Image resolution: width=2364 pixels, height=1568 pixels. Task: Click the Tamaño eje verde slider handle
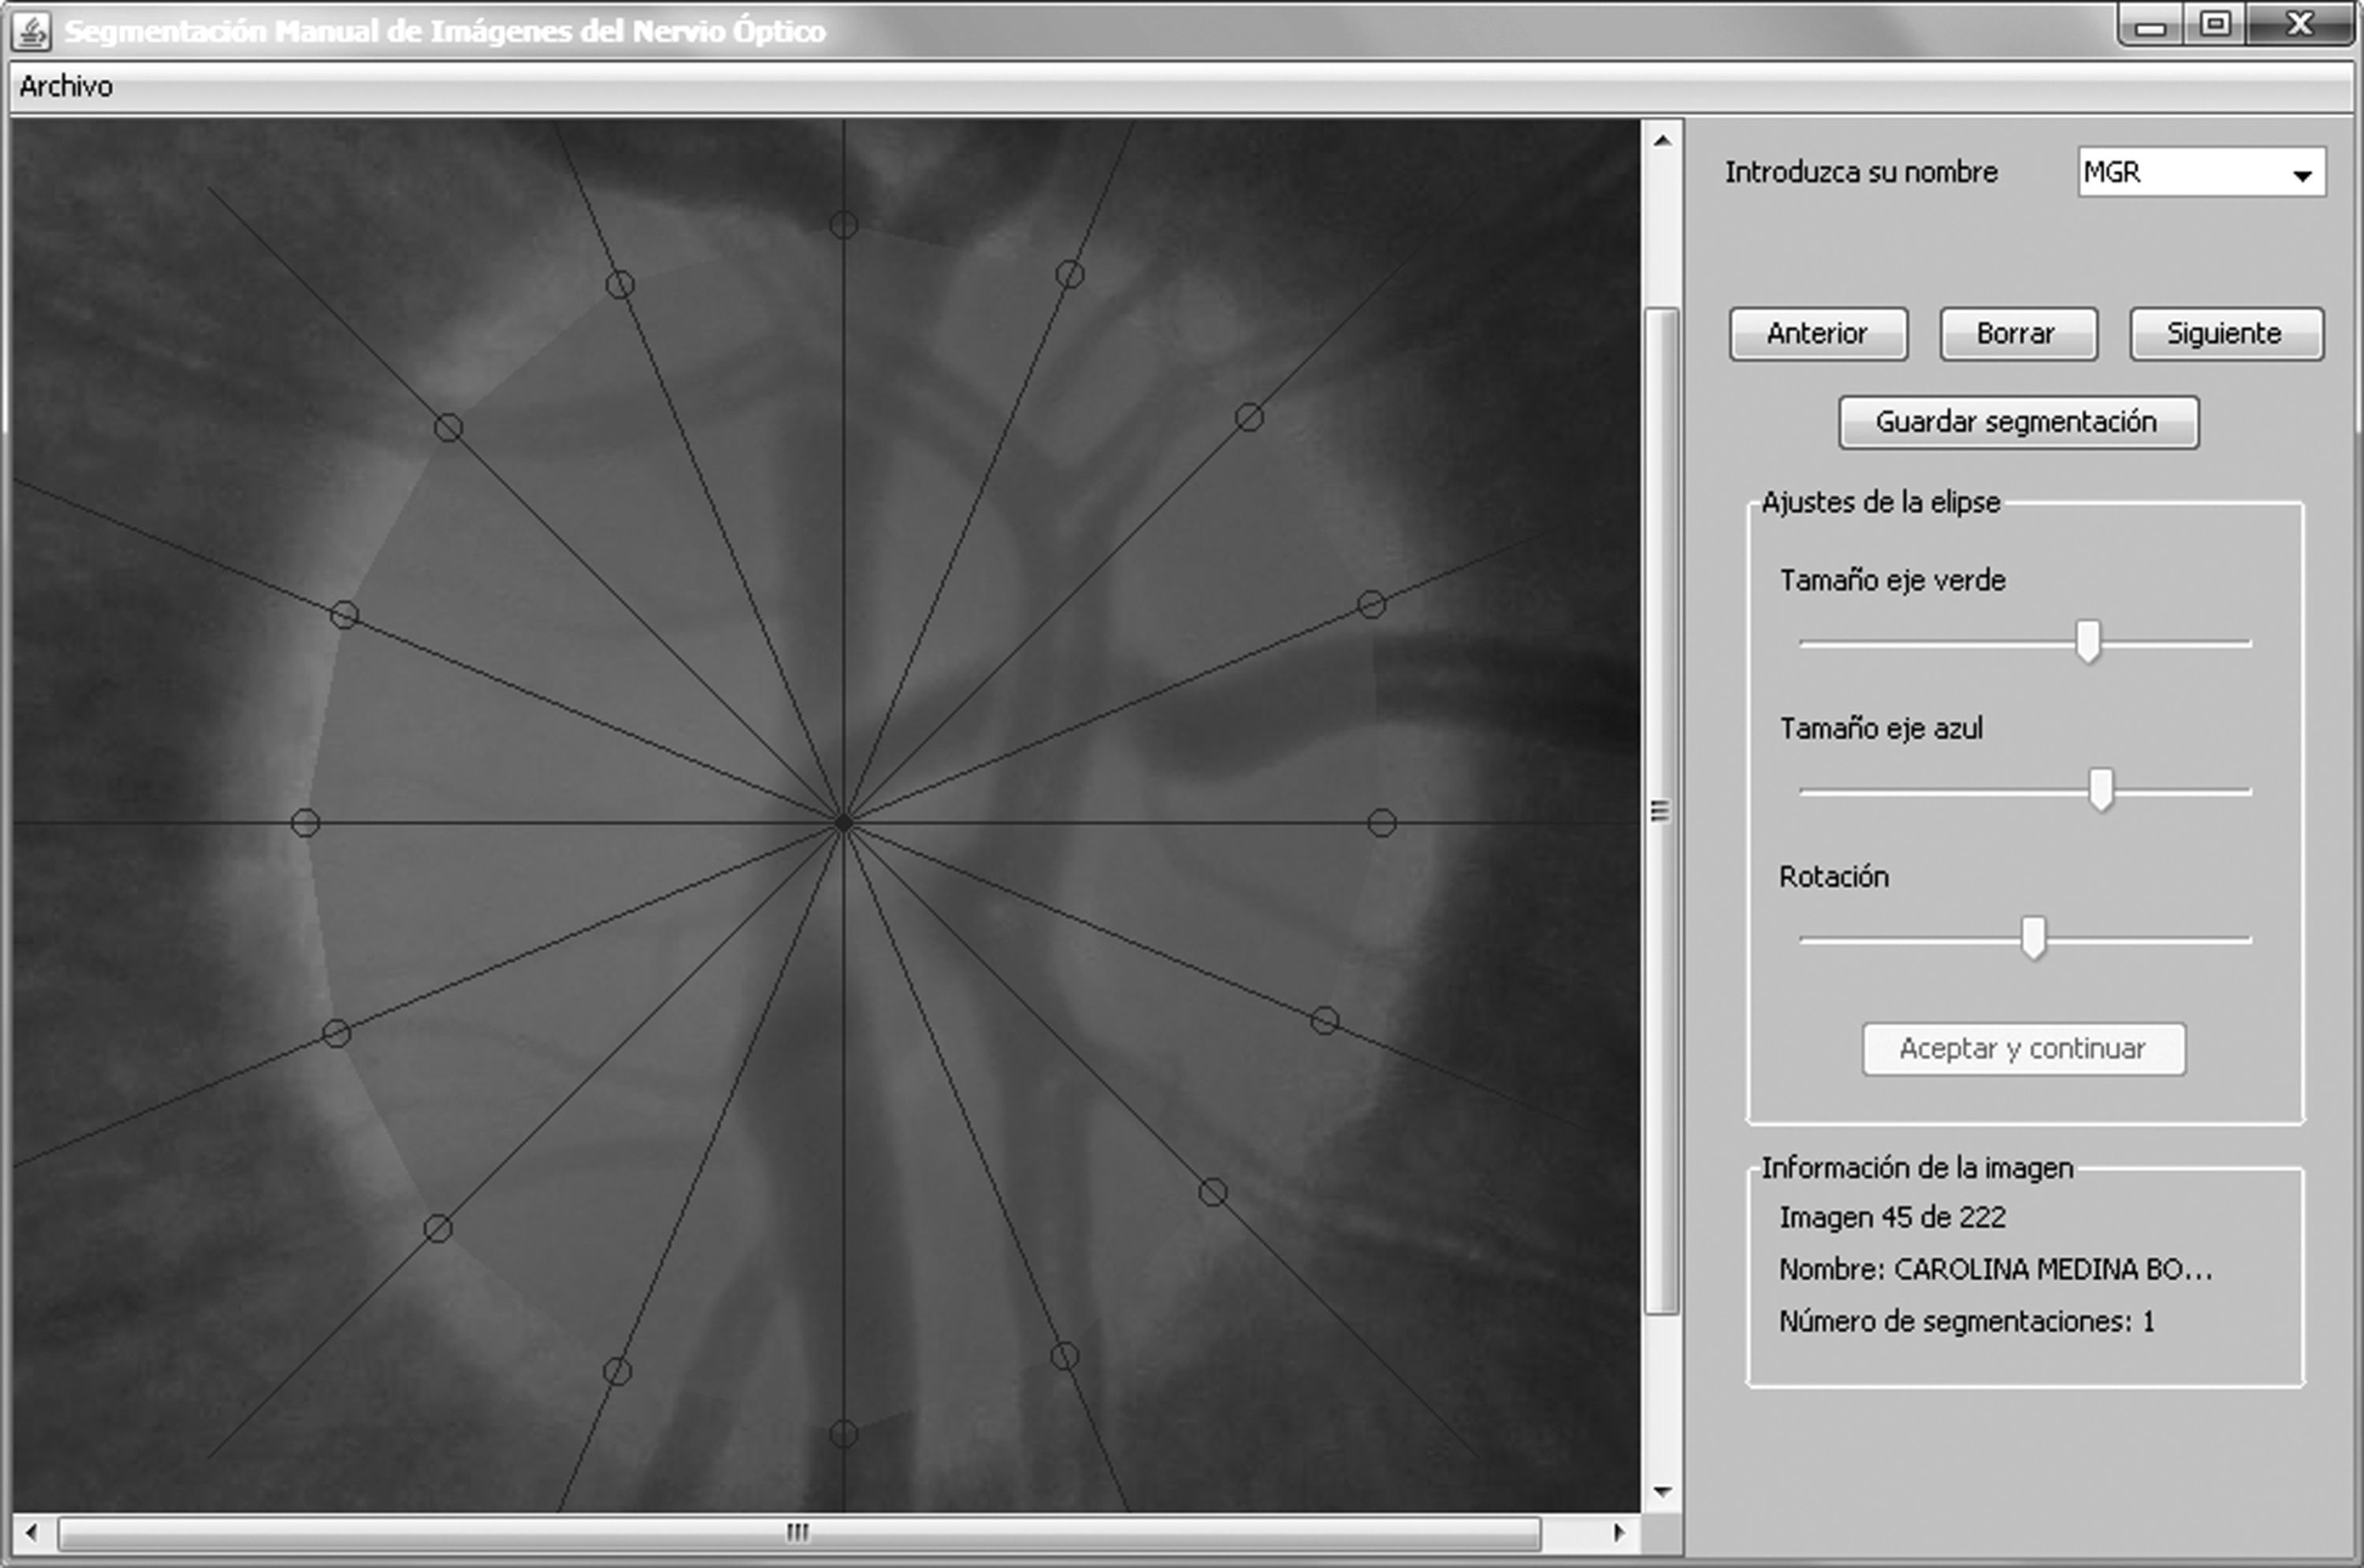2087,641
